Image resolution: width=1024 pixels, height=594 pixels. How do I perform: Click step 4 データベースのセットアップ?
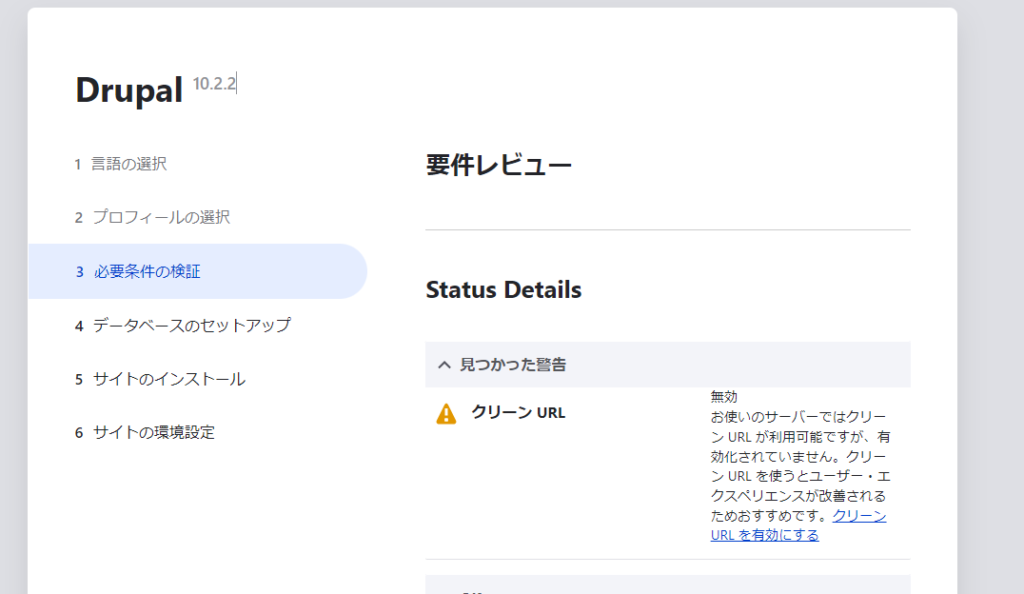[x=191, y=325]
